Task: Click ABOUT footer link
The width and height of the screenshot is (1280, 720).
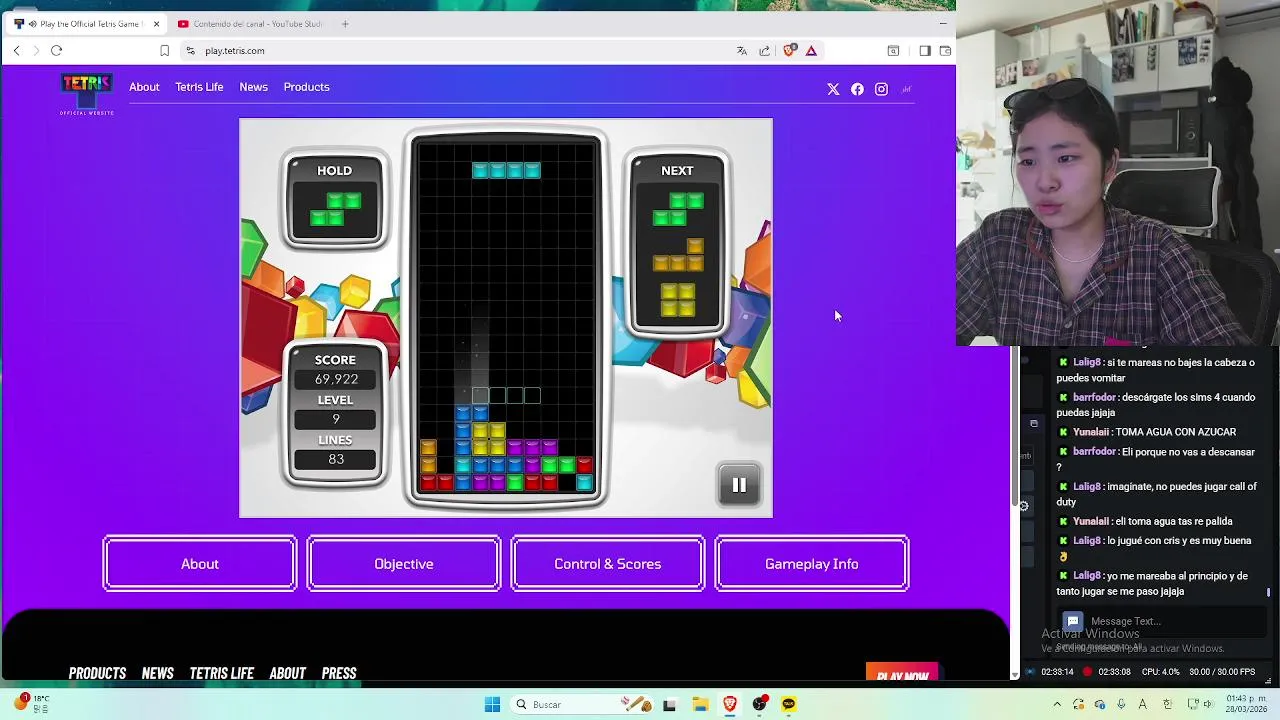Action: 287,673
